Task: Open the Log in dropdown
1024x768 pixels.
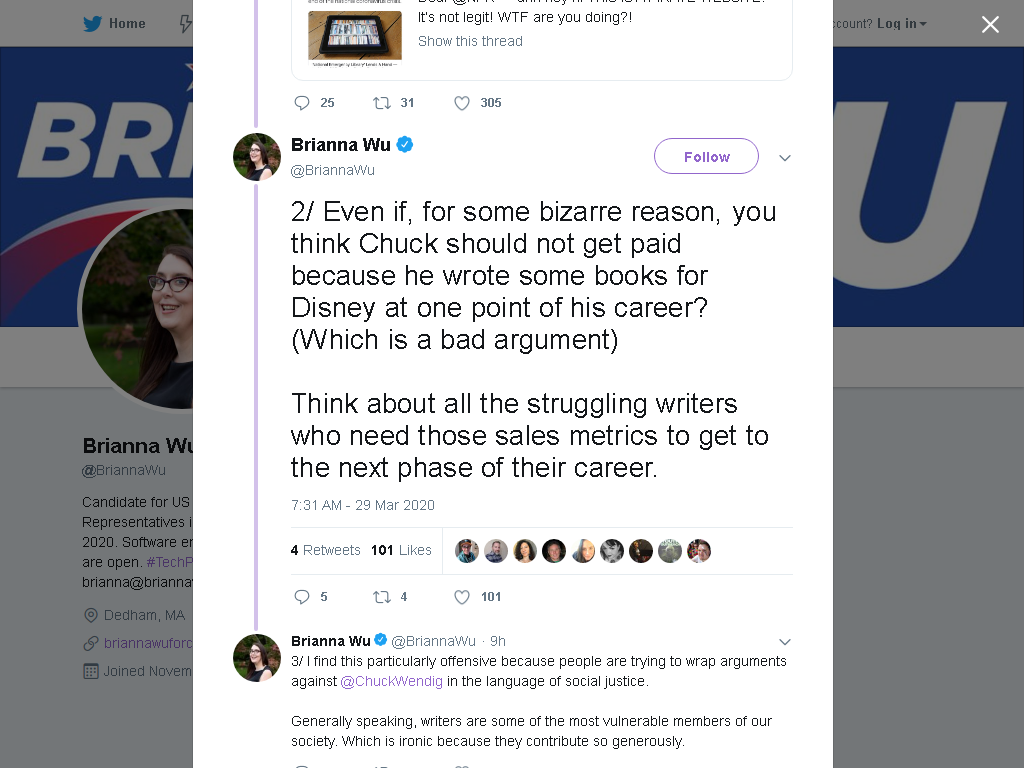Action: tap(901, 24)
